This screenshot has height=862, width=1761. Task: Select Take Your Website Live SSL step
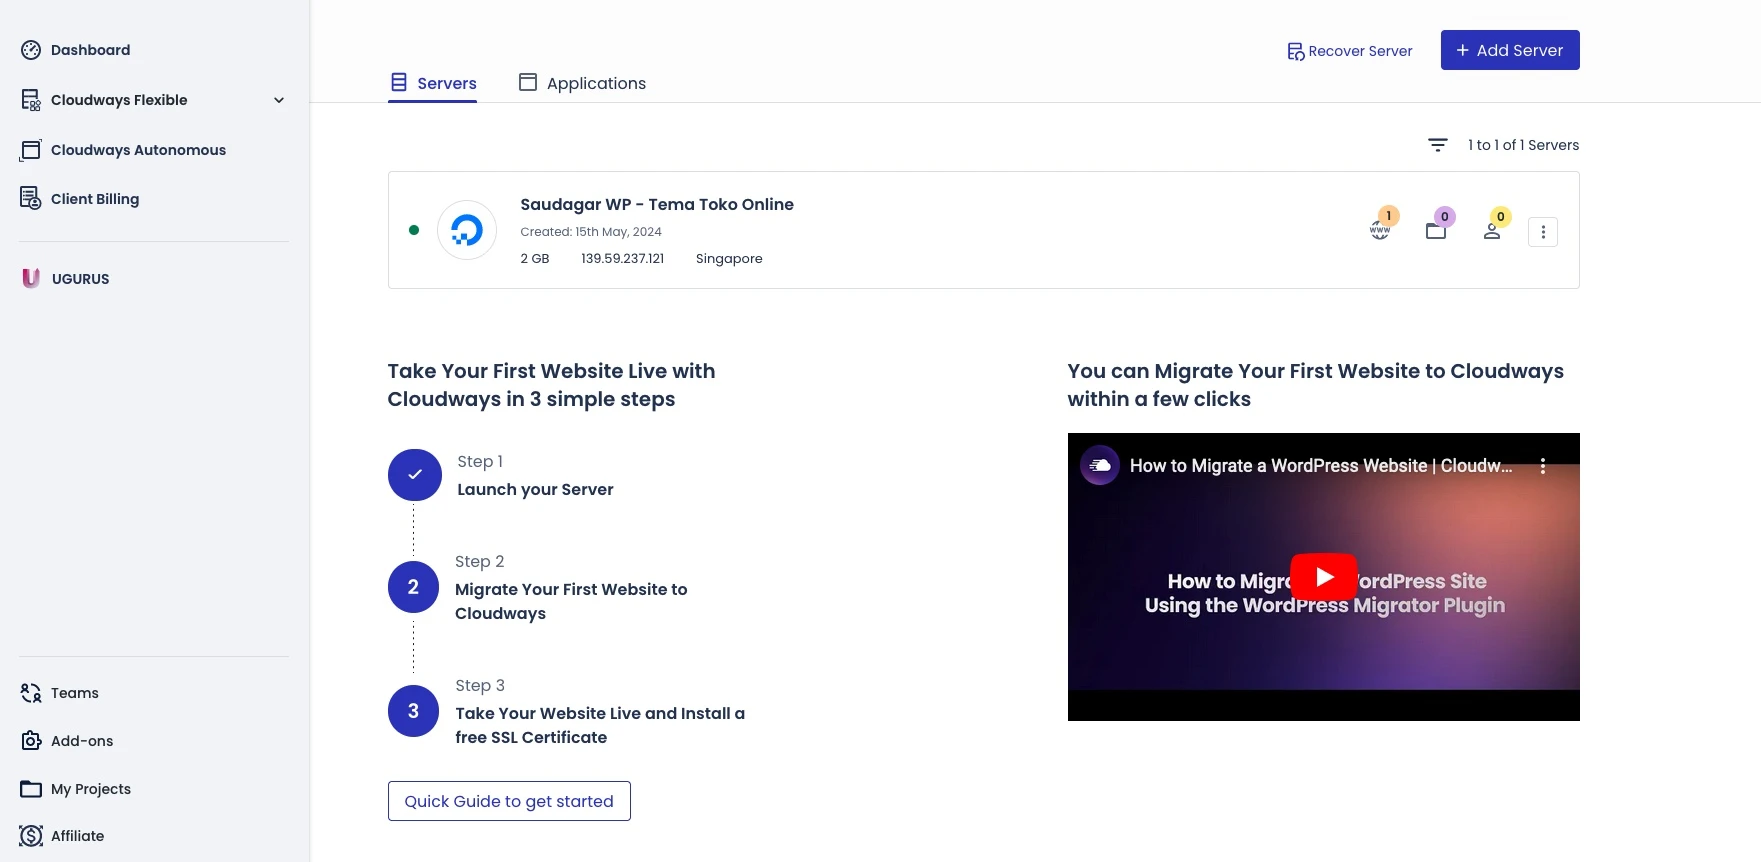coord(600,725)
